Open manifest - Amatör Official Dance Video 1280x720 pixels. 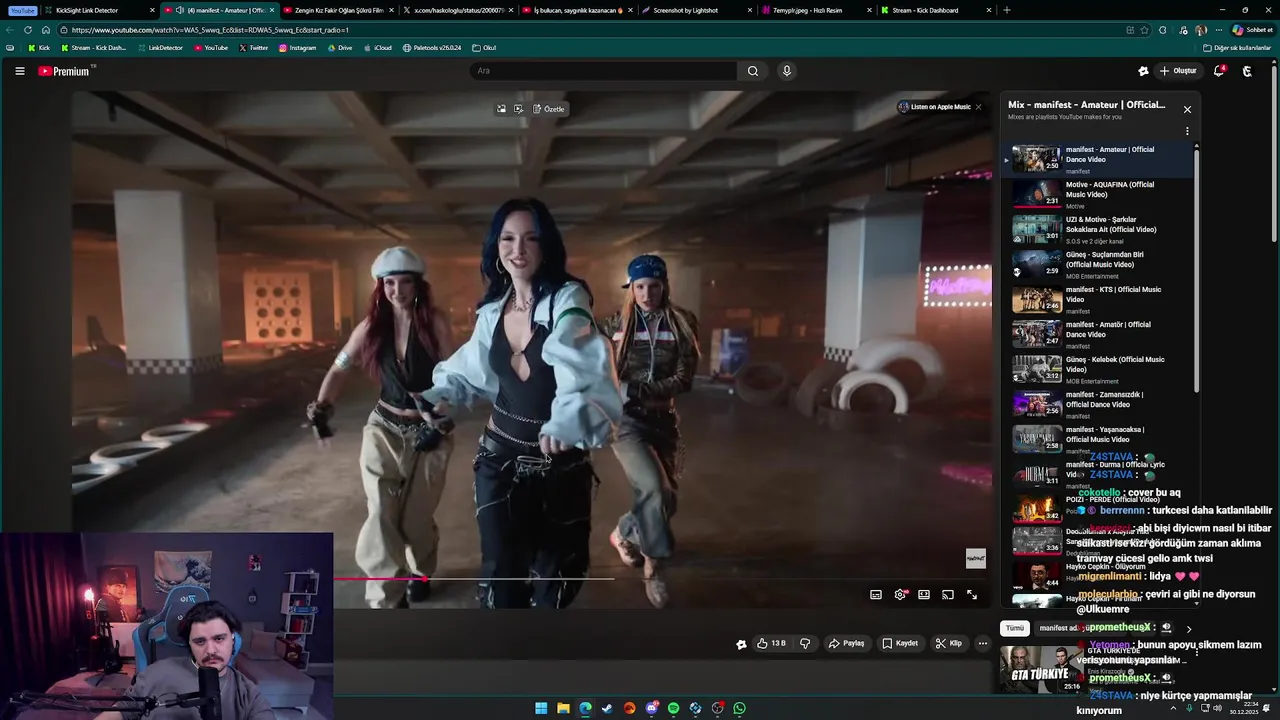(1098, 334)
